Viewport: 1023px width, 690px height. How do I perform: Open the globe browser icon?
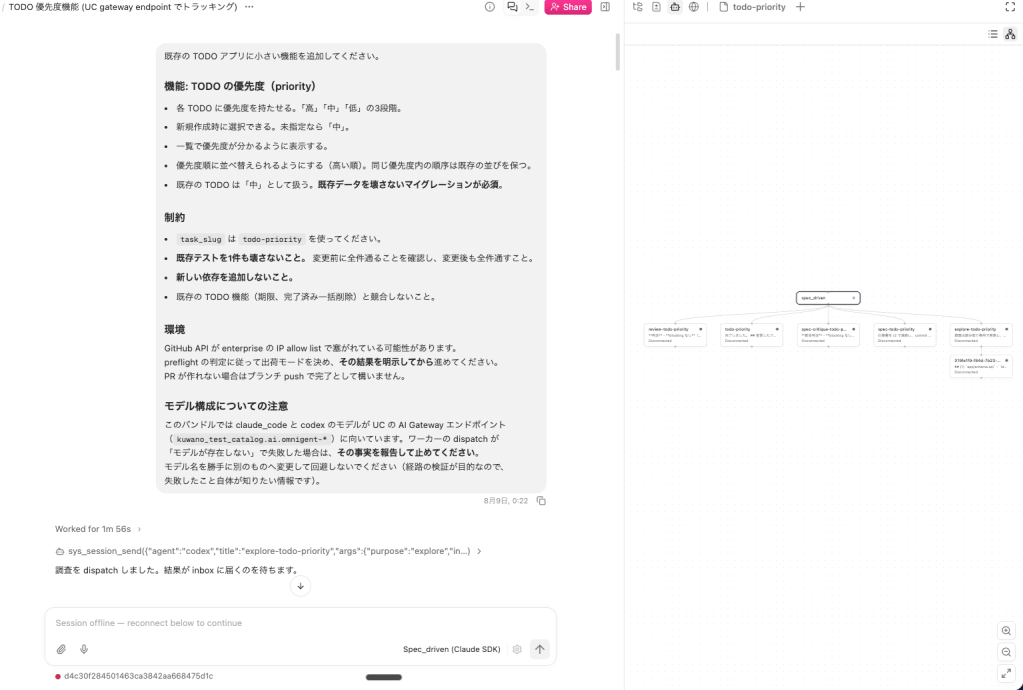click(694, 7)
